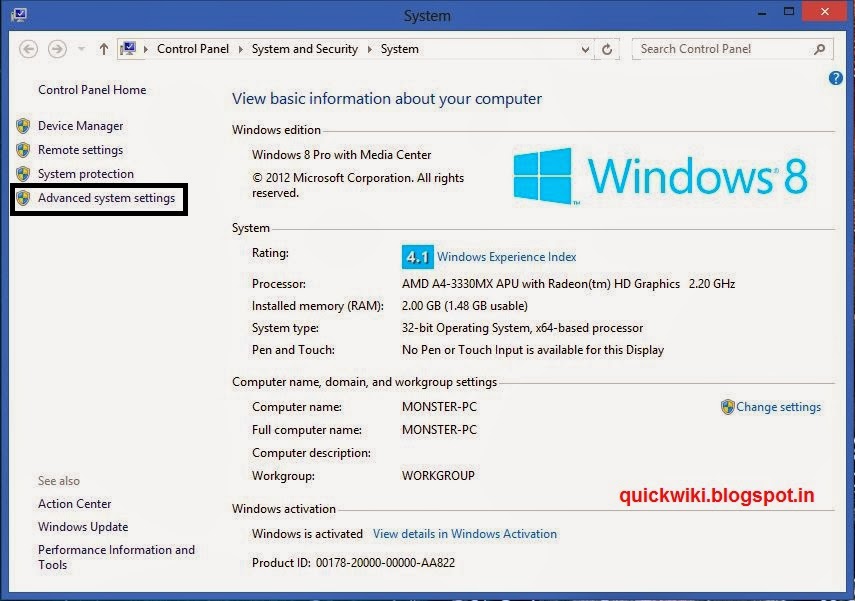Open the recent locations dropdown arrow
This screenshot has width=855, height=601.
(81, 49)
